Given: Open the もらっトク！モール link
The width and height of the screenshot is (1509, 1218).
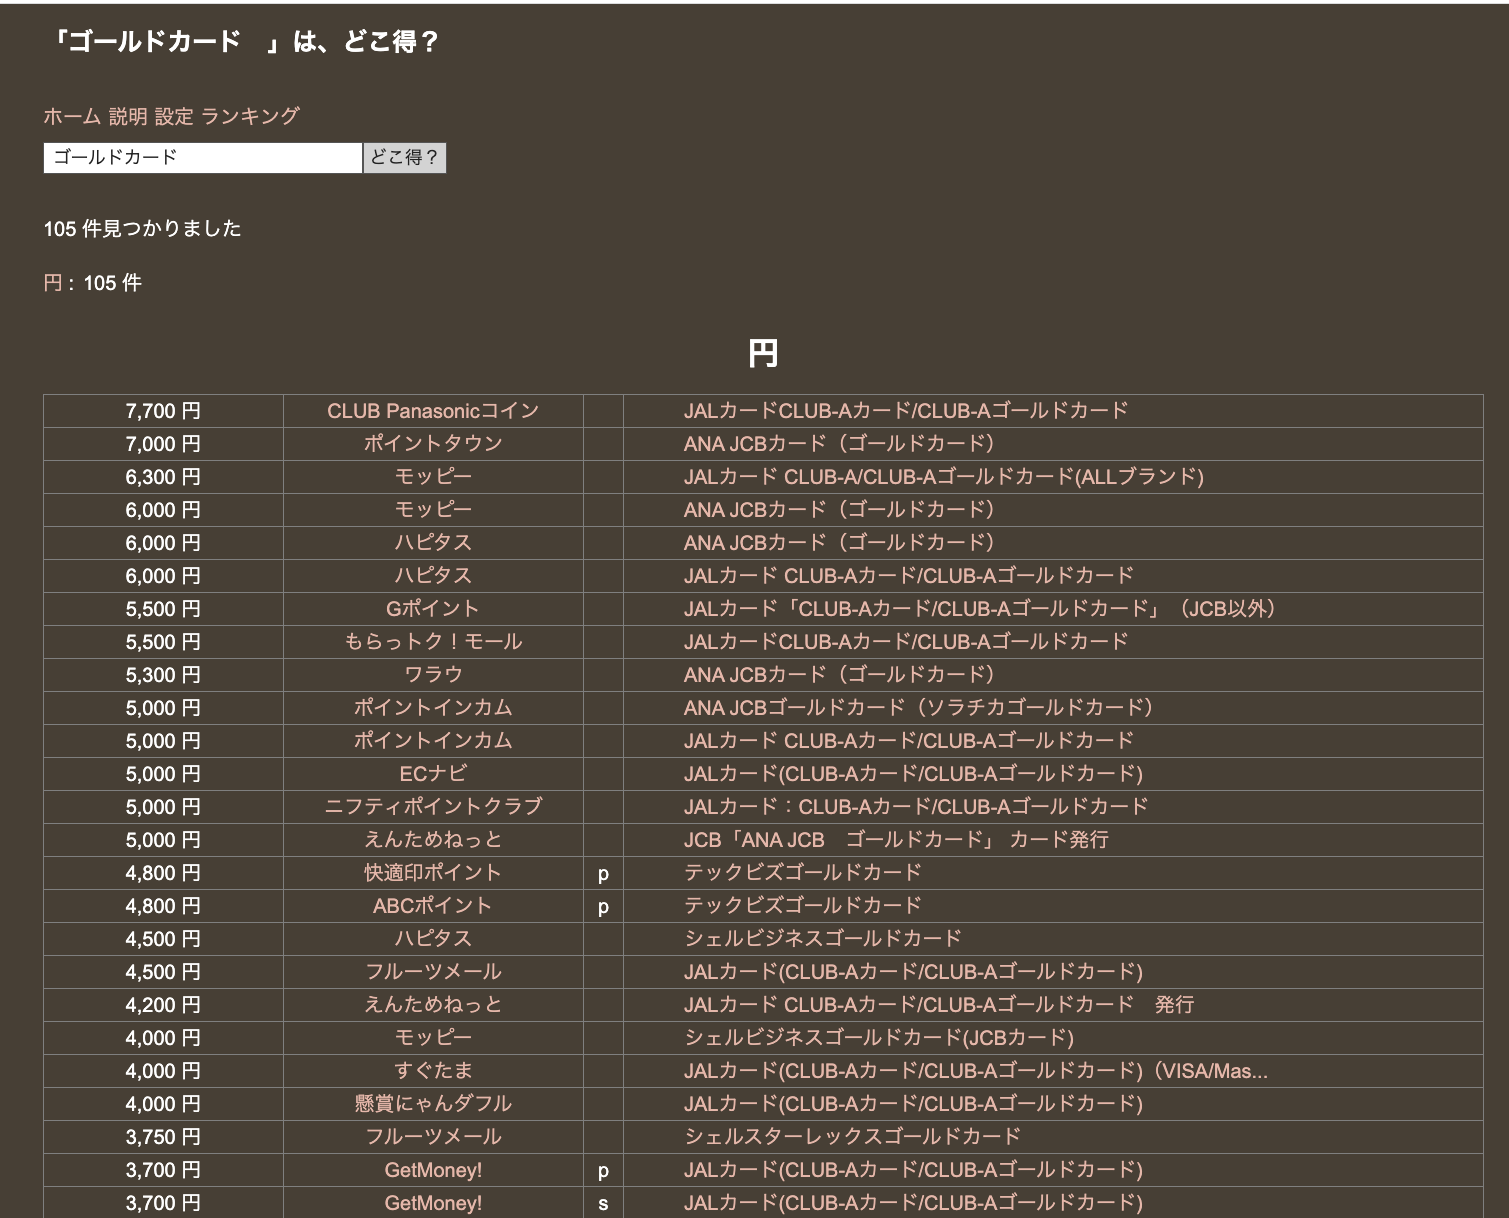Looking at the screenshot, I should pyautogui.click(x=432, y=642).
